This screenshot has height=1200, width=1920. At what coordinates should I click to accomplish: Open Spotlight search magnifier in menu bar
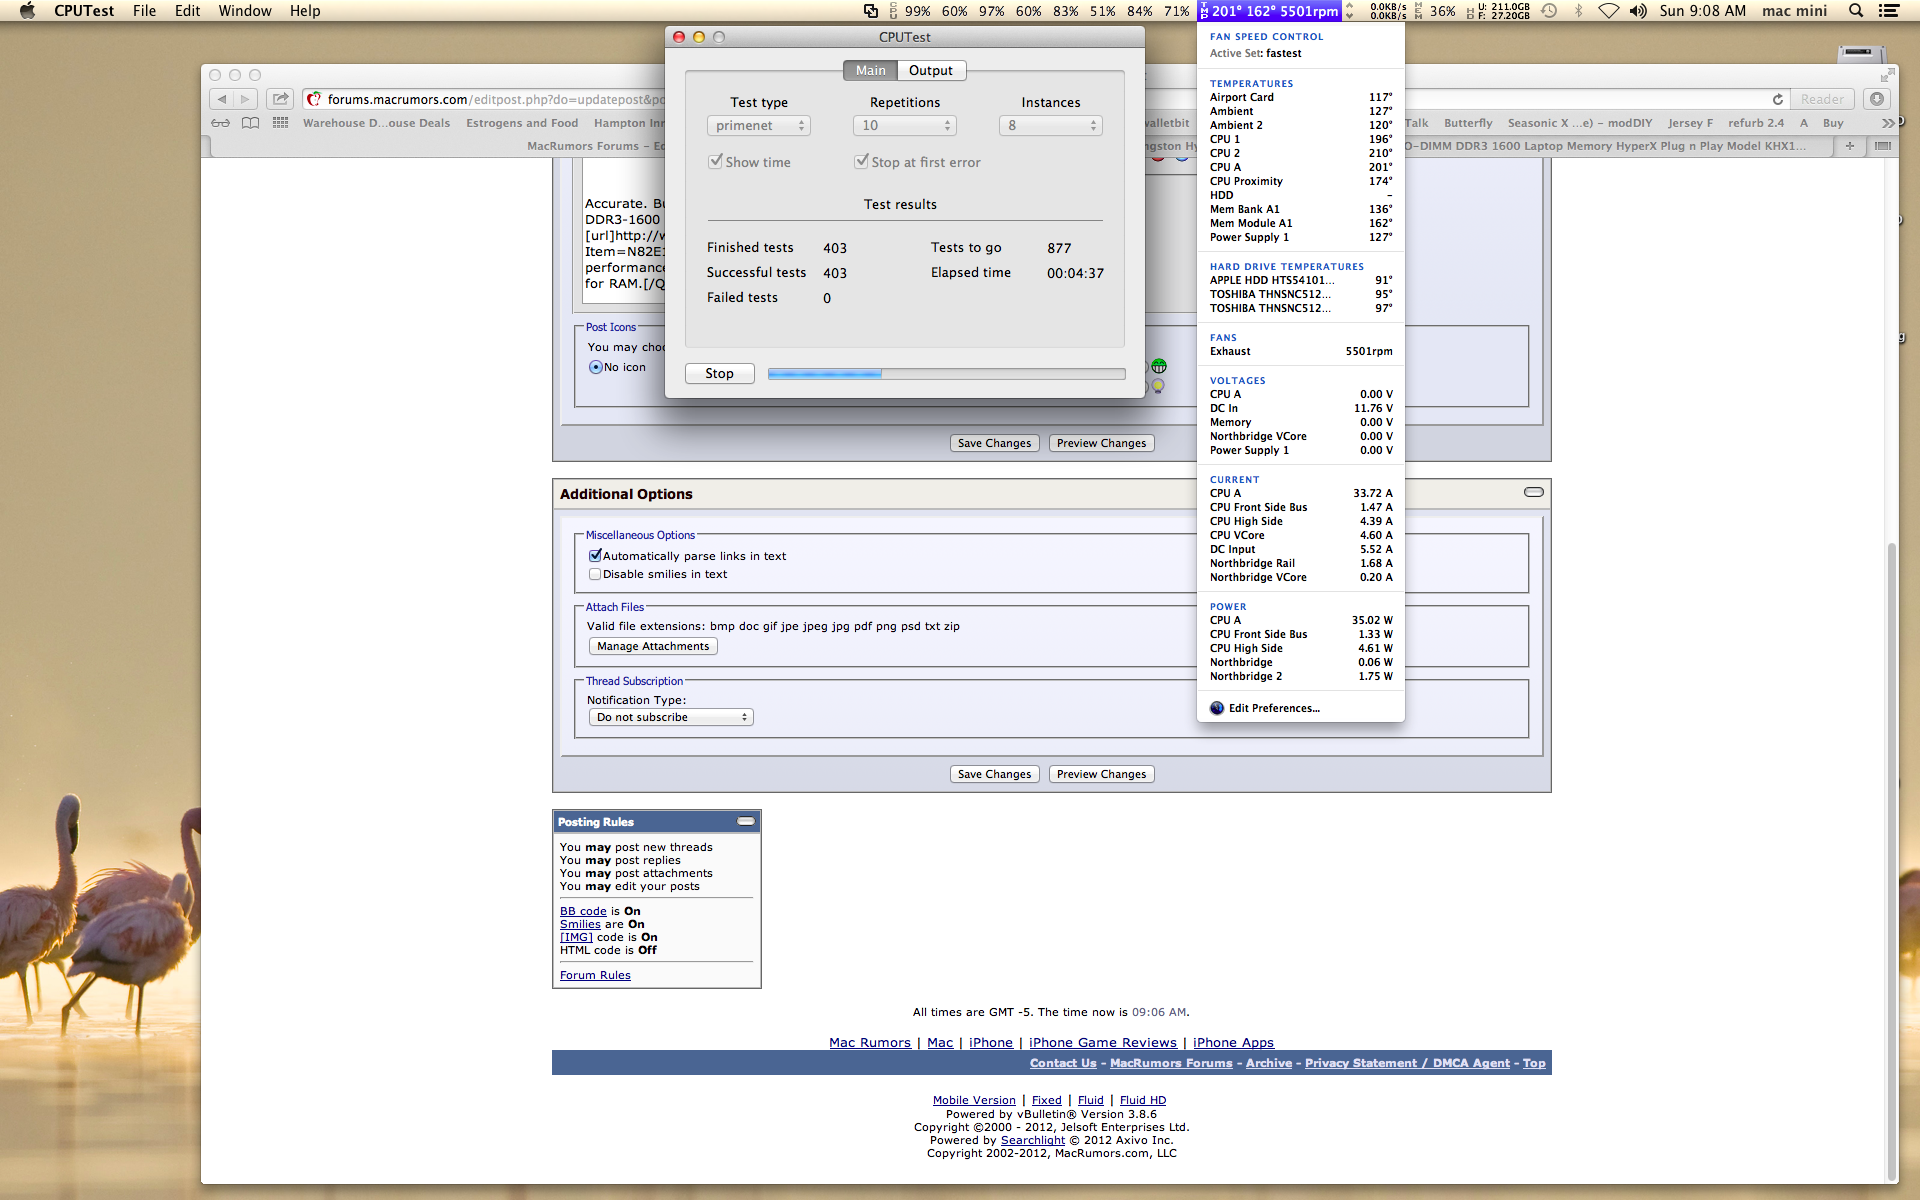pos(1856,11)
